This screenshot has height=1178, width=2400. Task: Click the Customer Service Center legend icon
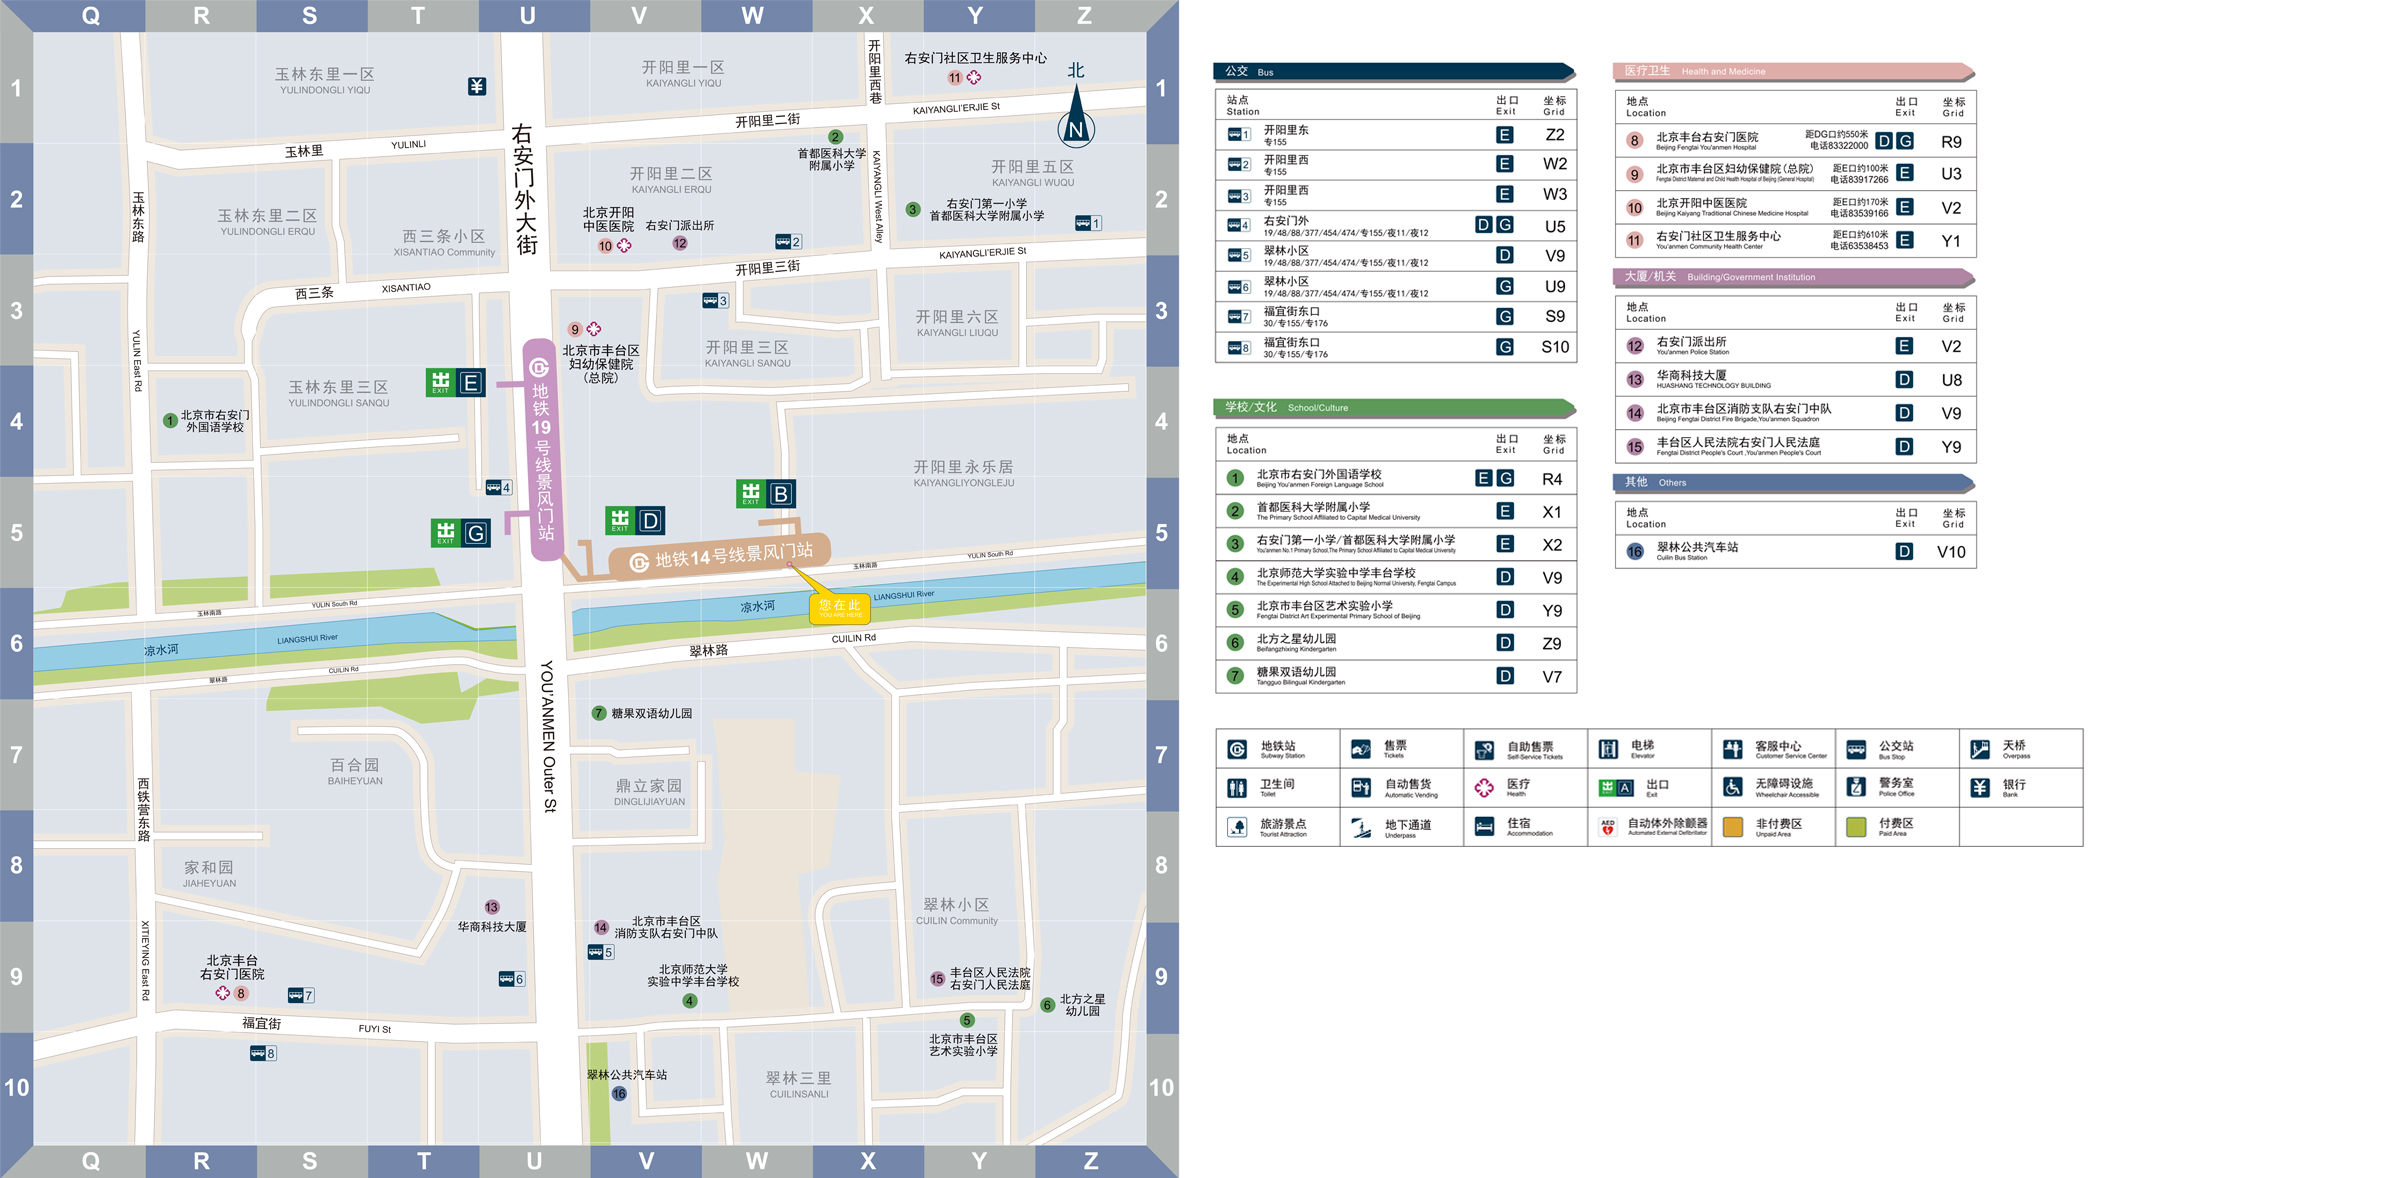tap(1733, 749)
